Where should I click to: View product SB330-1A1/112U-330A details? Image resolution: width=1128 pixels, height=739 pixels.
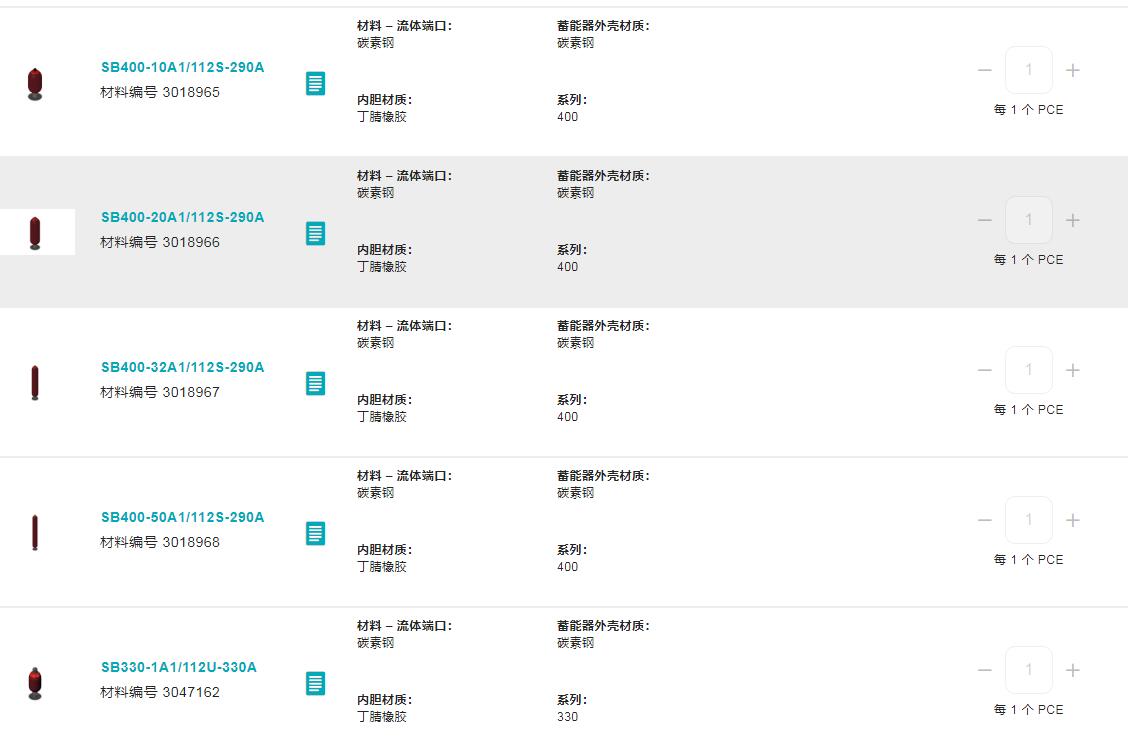(x=178, y=668)
